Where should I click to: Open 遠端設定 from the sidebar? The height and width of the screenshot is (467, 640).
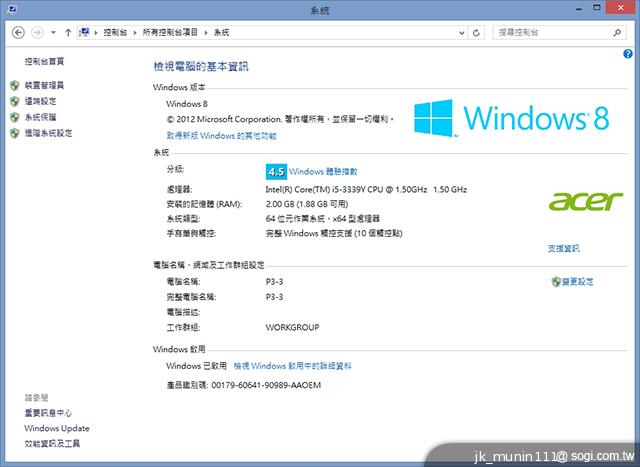tap(40, 101)
